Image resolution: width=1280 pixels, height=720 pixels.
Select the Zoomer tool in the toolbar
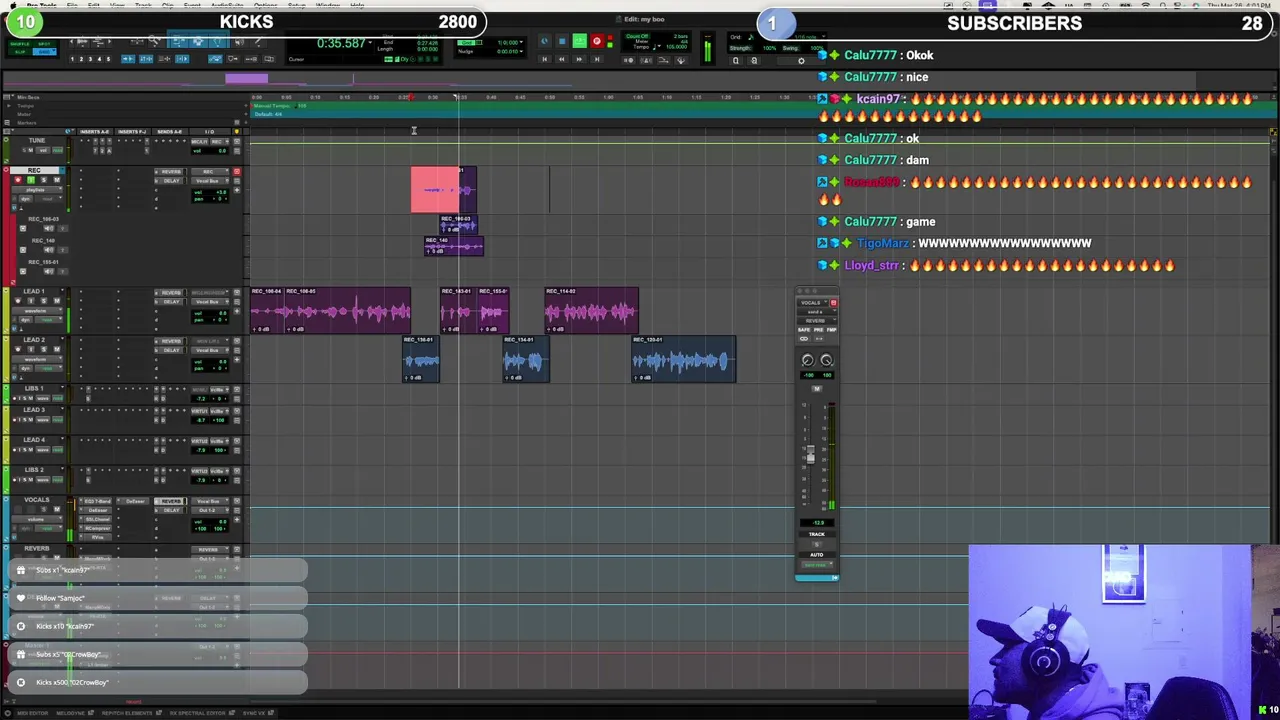pos(153,41)
